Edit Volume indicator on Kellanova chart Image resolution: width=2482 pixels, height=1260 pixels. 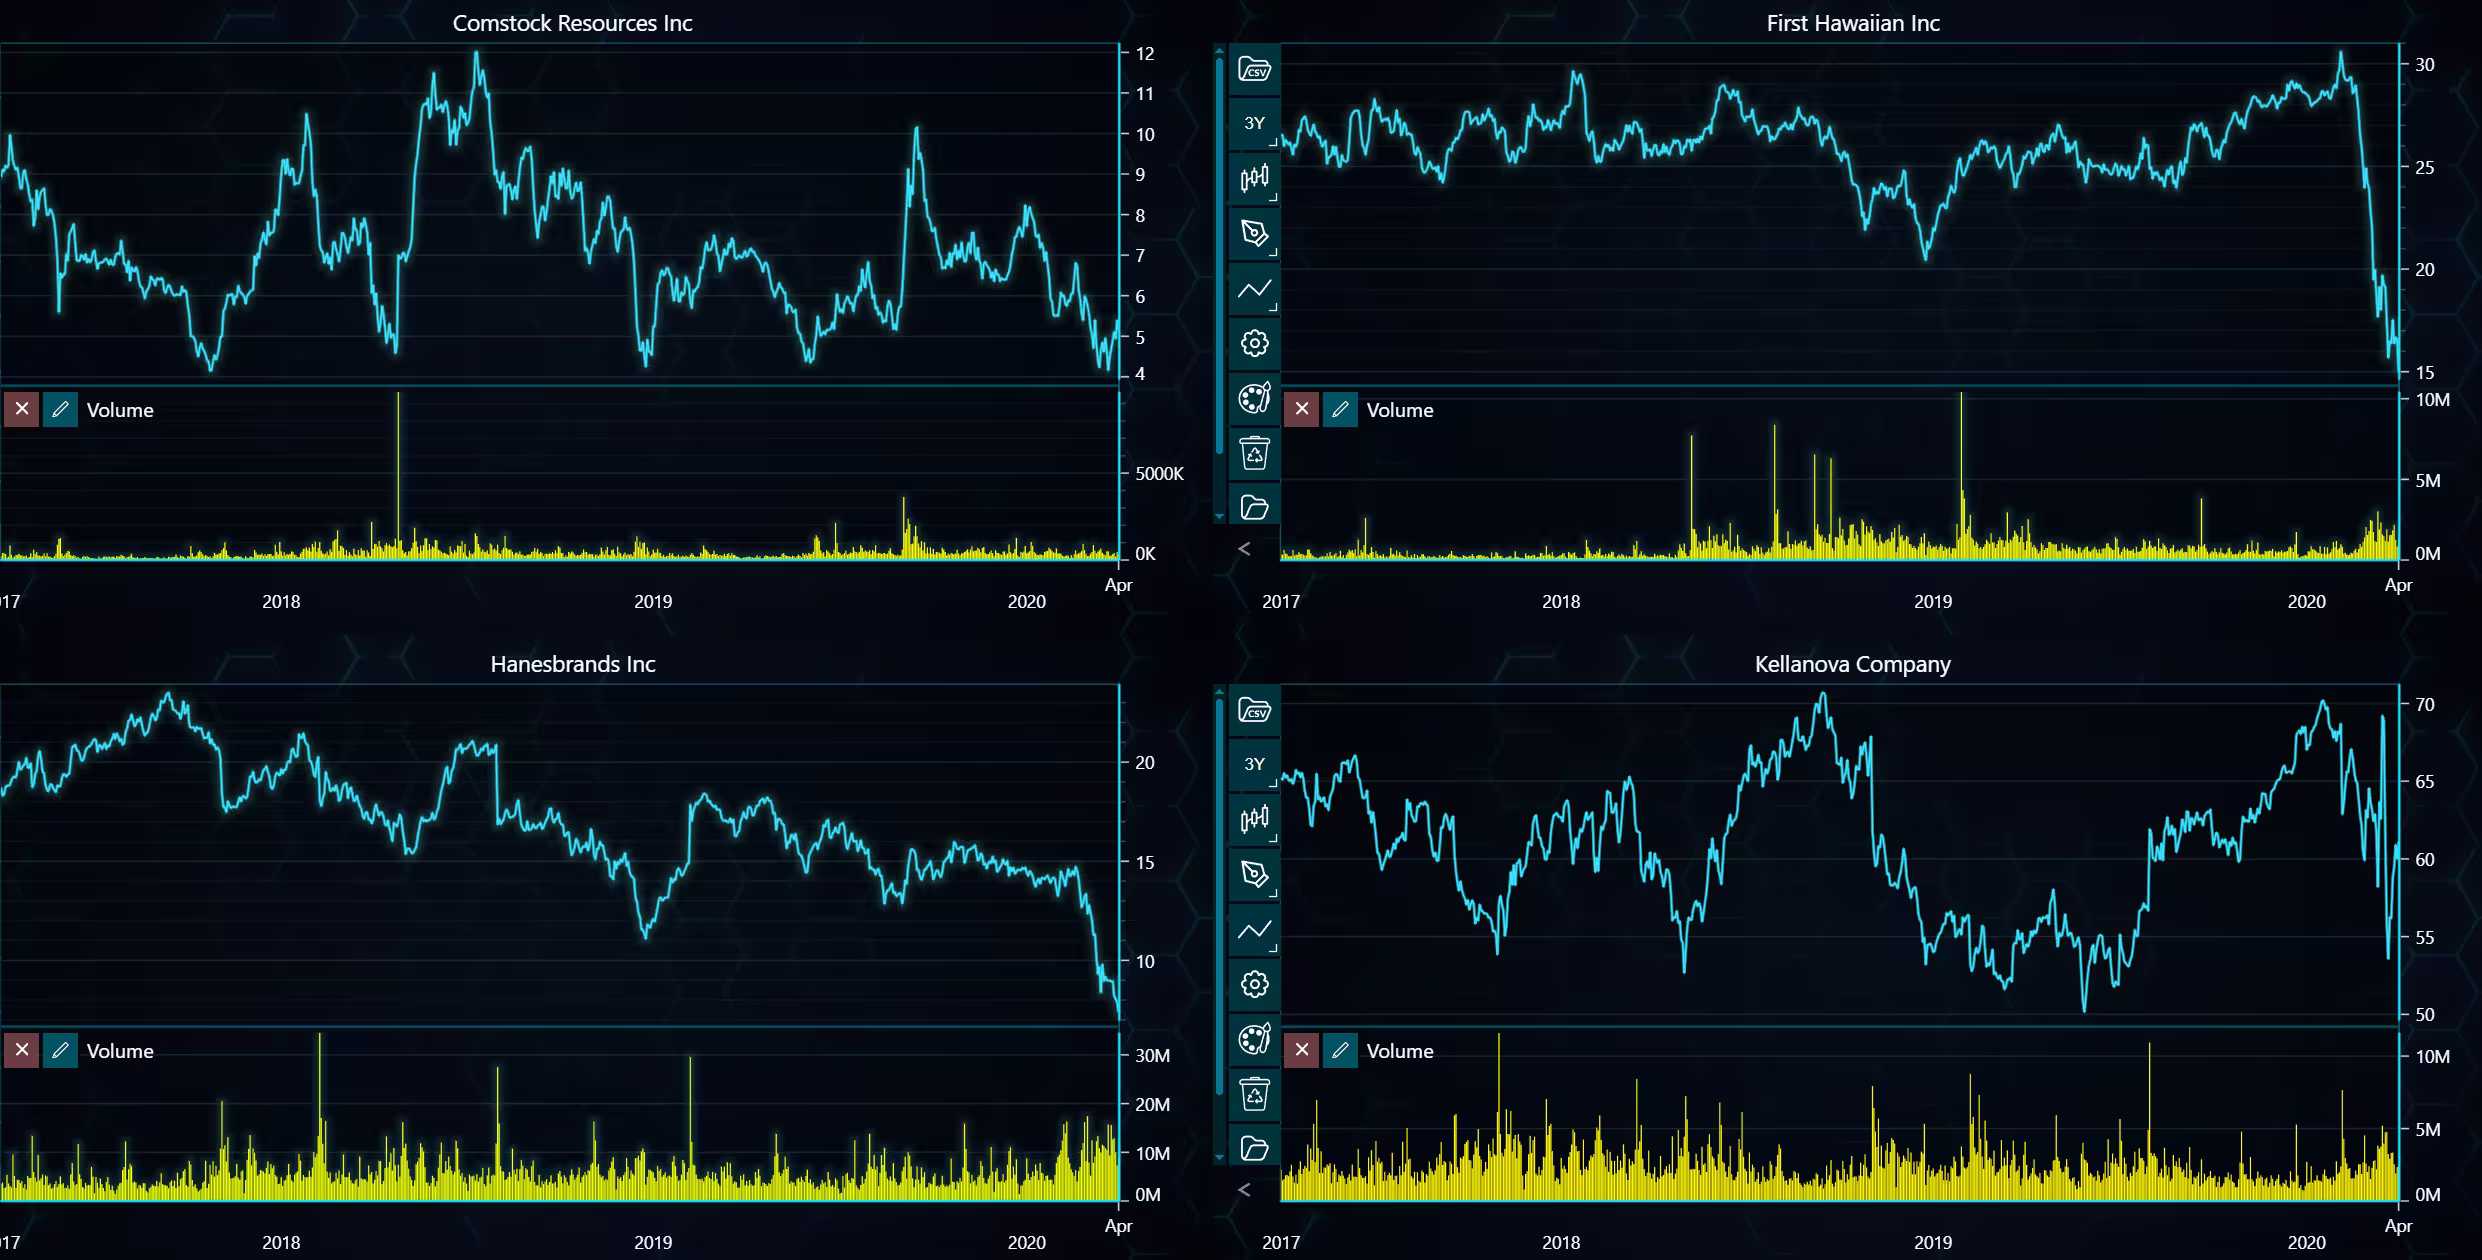1340,1050
